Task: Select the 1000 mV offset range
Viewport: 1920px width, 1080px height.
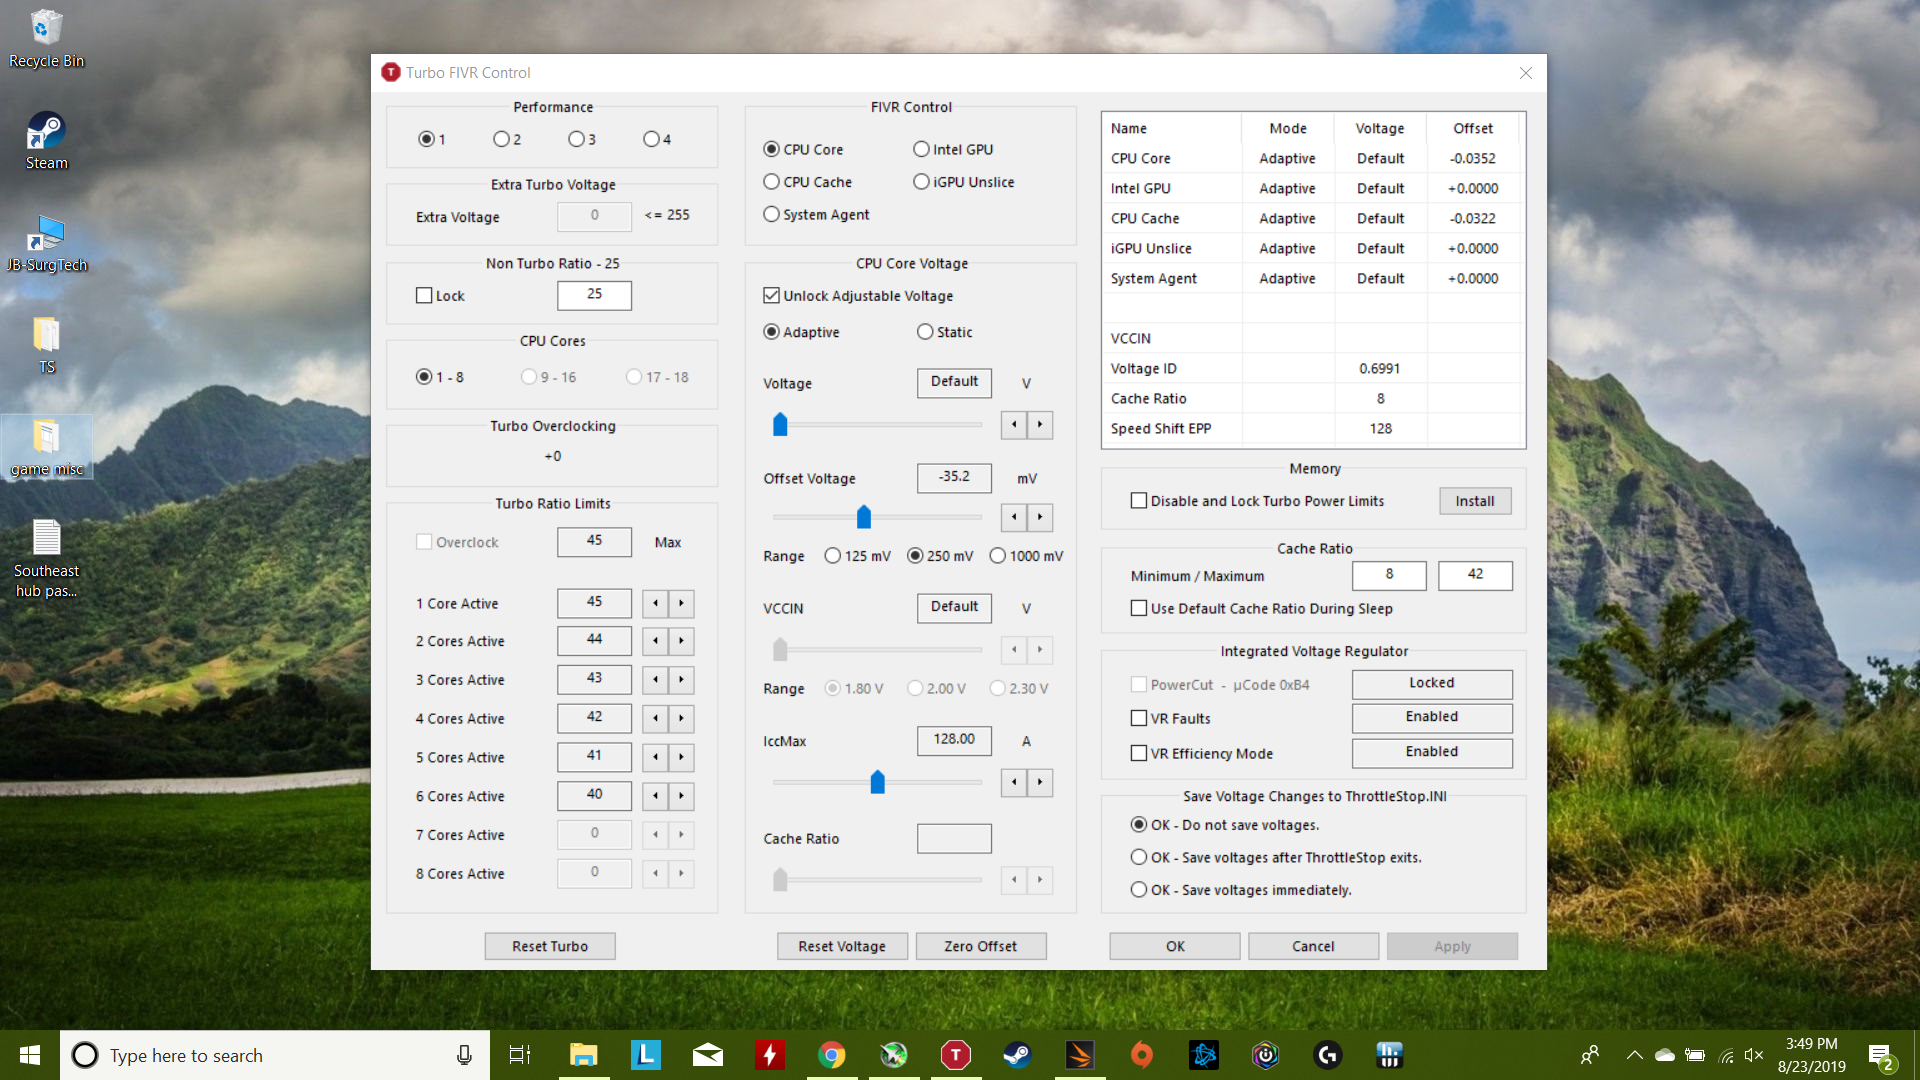Action: (x=1026, y=556)
